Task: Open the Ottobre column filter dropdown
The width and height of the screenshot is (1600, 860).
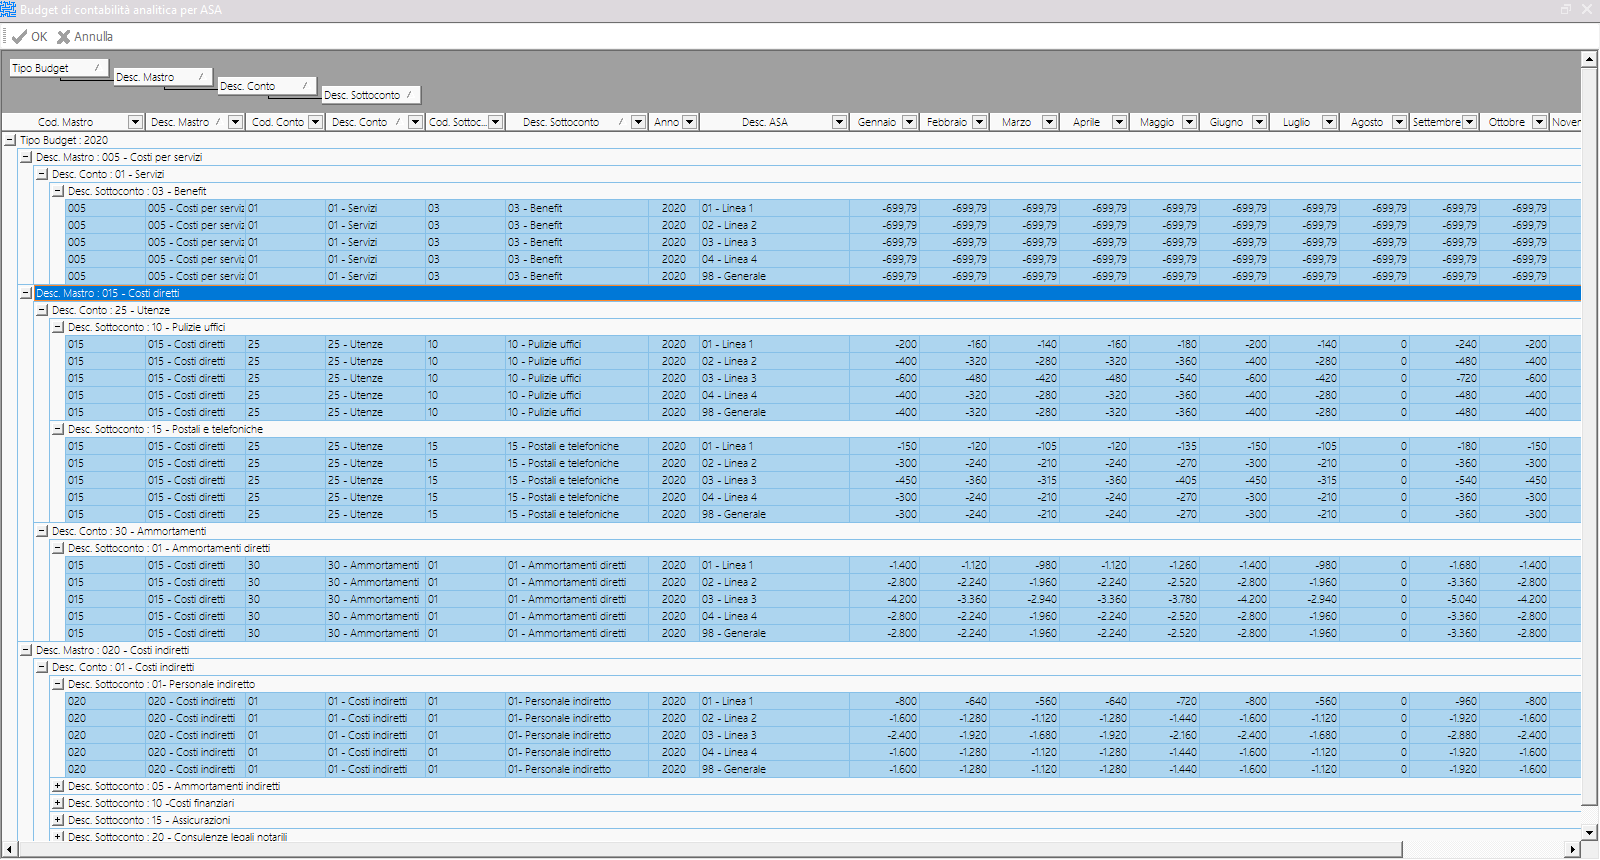Action: click(1539, 122)
